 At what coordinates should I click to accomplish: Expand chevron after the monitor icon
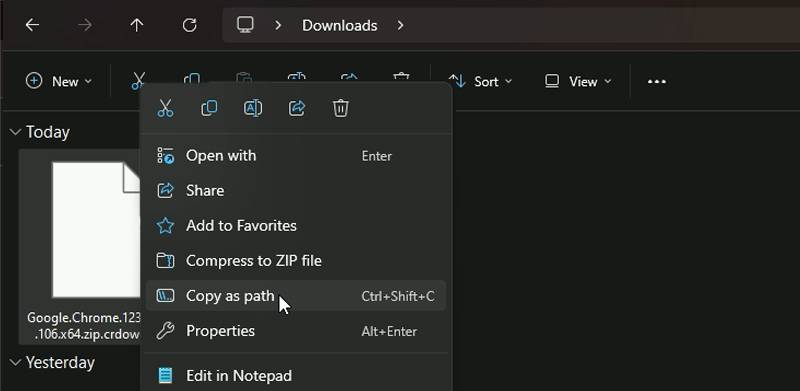coord(278,25)
